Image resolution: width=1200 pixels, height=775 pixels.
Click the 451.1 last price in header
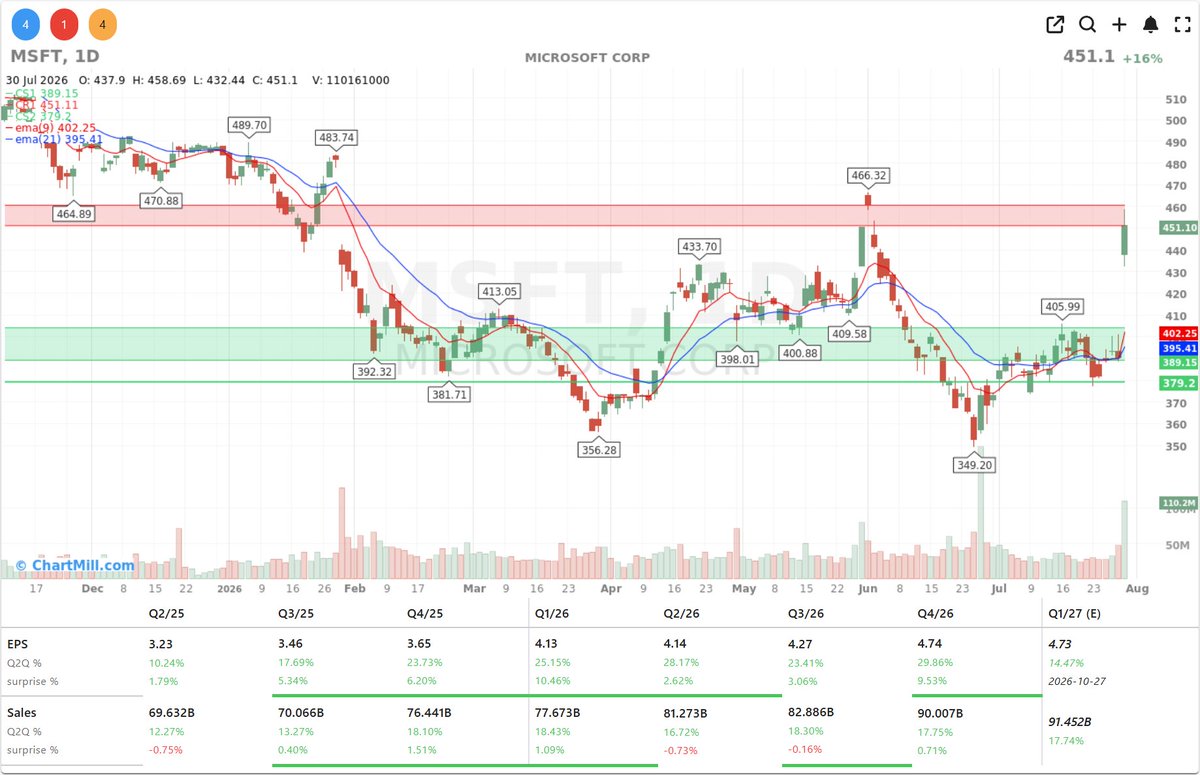click(1088, 57)
